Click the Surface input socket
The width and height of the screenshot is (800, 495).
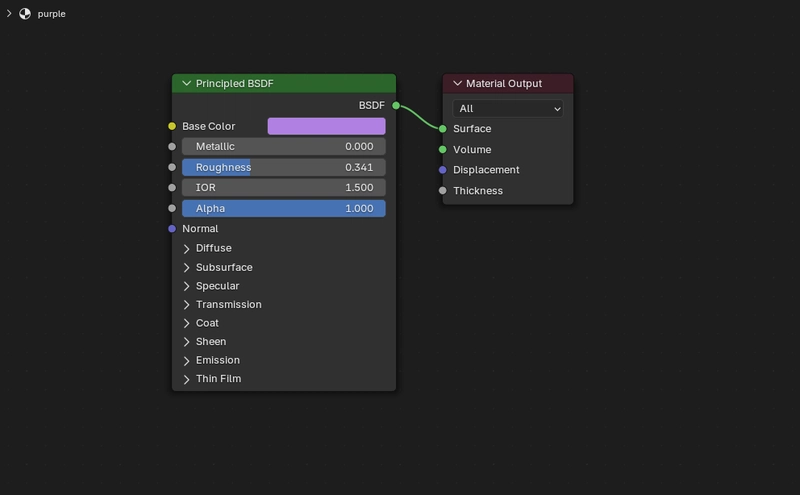click(442, 129)
